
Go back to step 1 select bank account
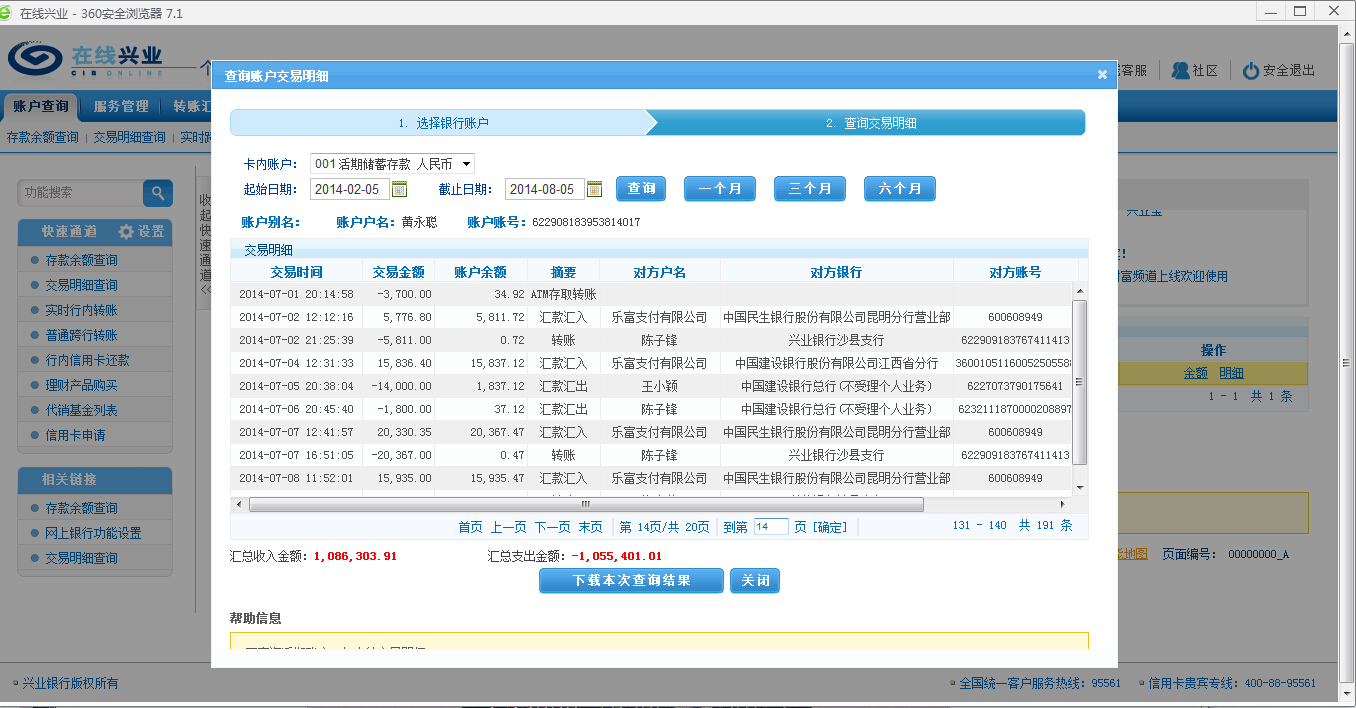[x=443, y=123]
